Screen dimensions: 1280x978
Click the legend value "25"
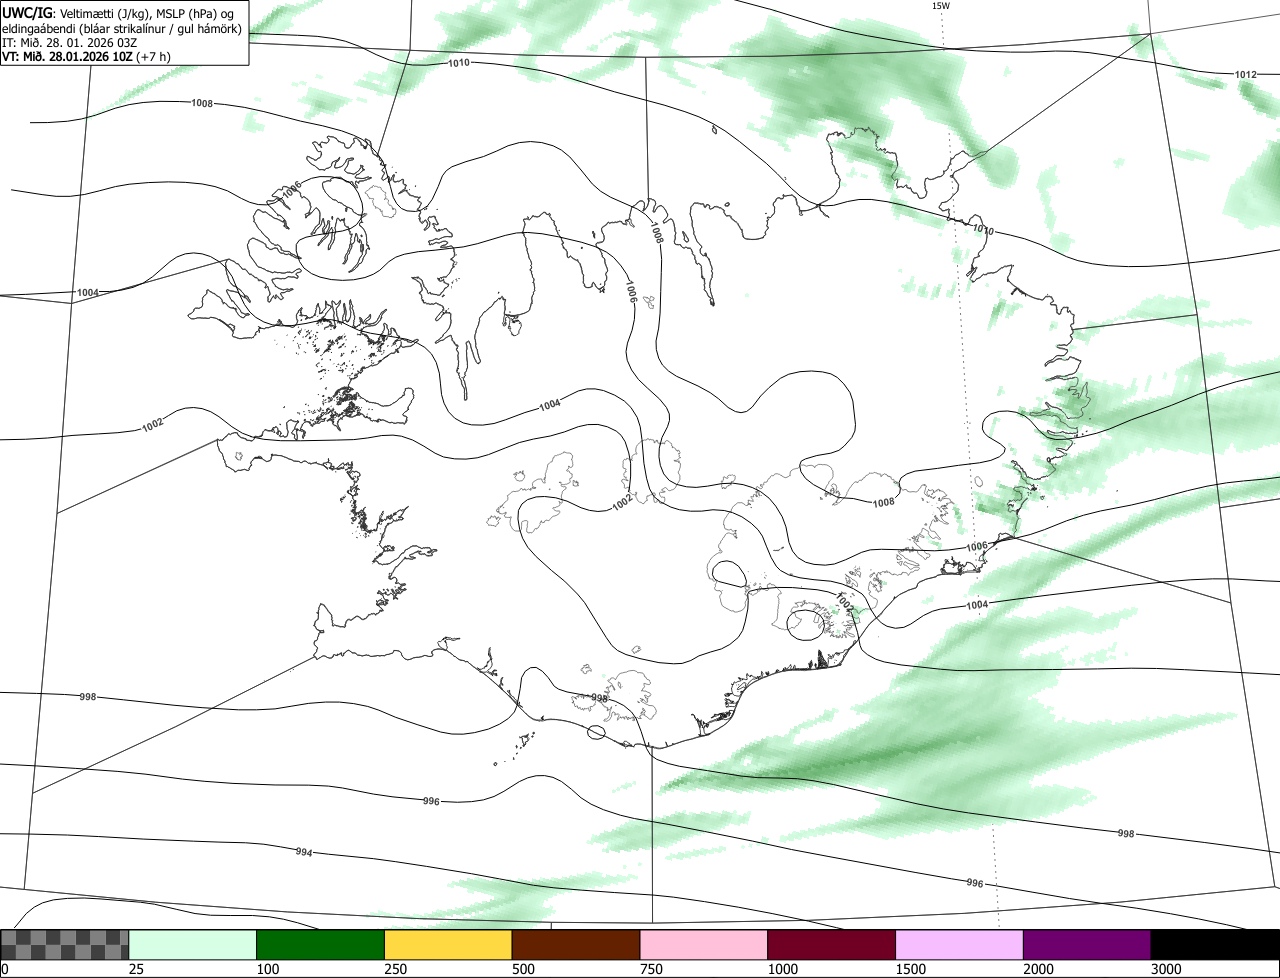(x=137, y=968)
